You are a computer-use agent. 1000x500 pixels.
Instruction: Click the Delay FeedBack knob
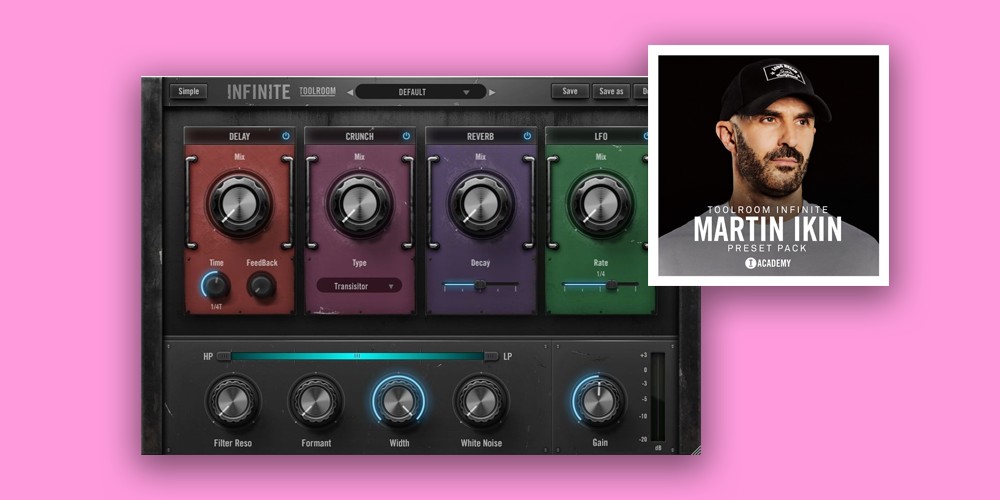(x=262, y=286)
